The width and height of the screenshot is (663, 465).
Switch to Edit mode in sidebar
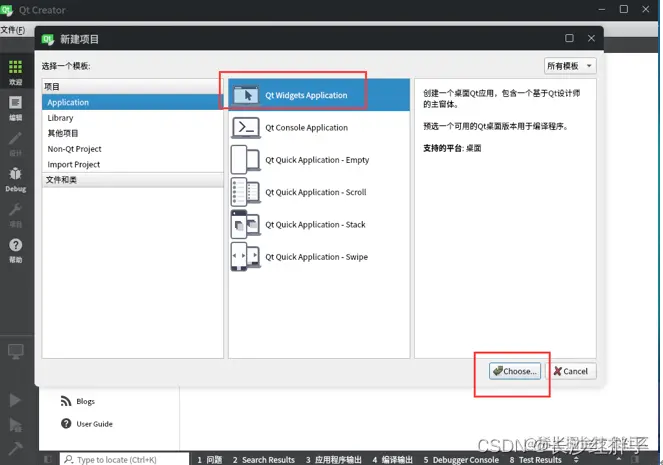(16, 103)
